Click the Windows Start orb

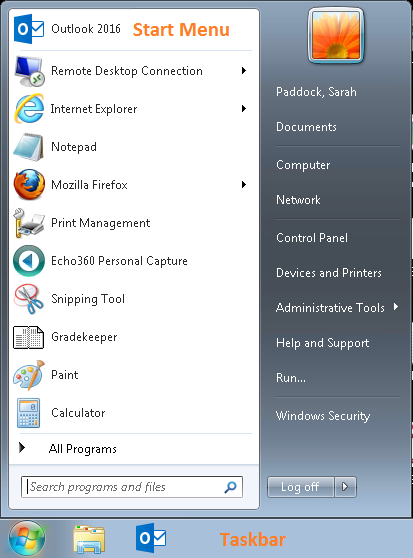[27, 538]
